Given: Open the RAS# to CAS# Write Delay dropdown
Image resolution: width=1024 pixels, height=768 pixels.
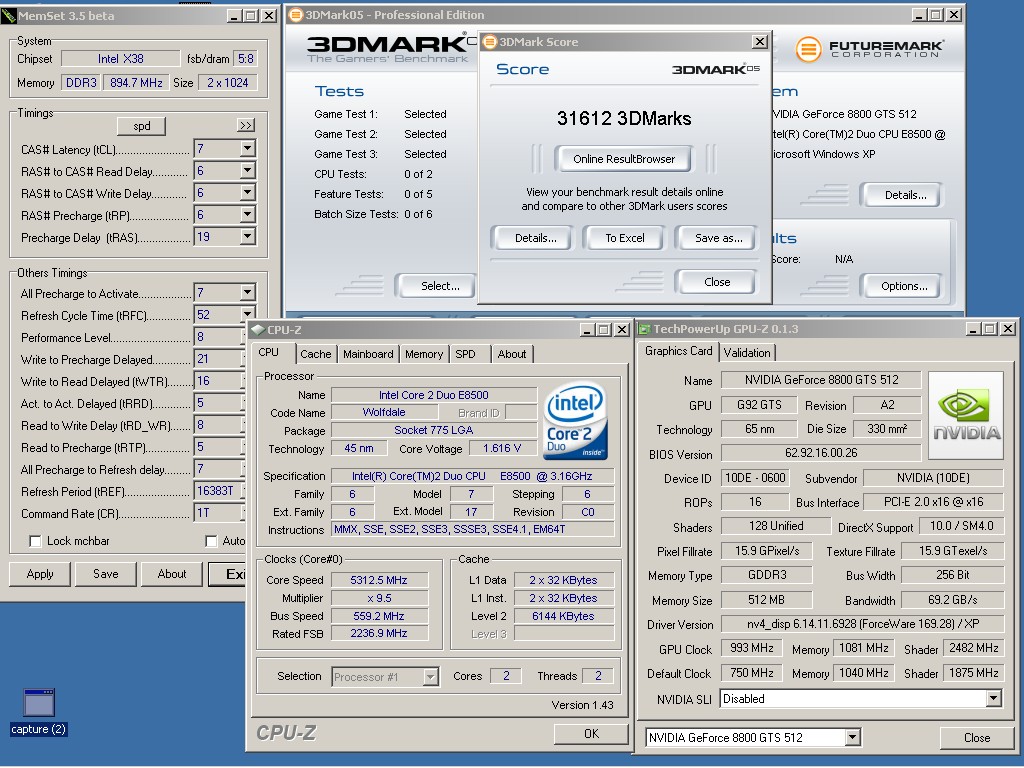Looking at the screenshot, I should click(x=248, y=193).
